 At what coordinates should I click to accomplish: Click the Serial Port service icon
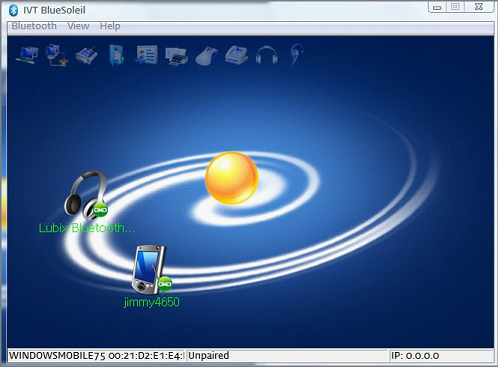[x=87, y=55]
